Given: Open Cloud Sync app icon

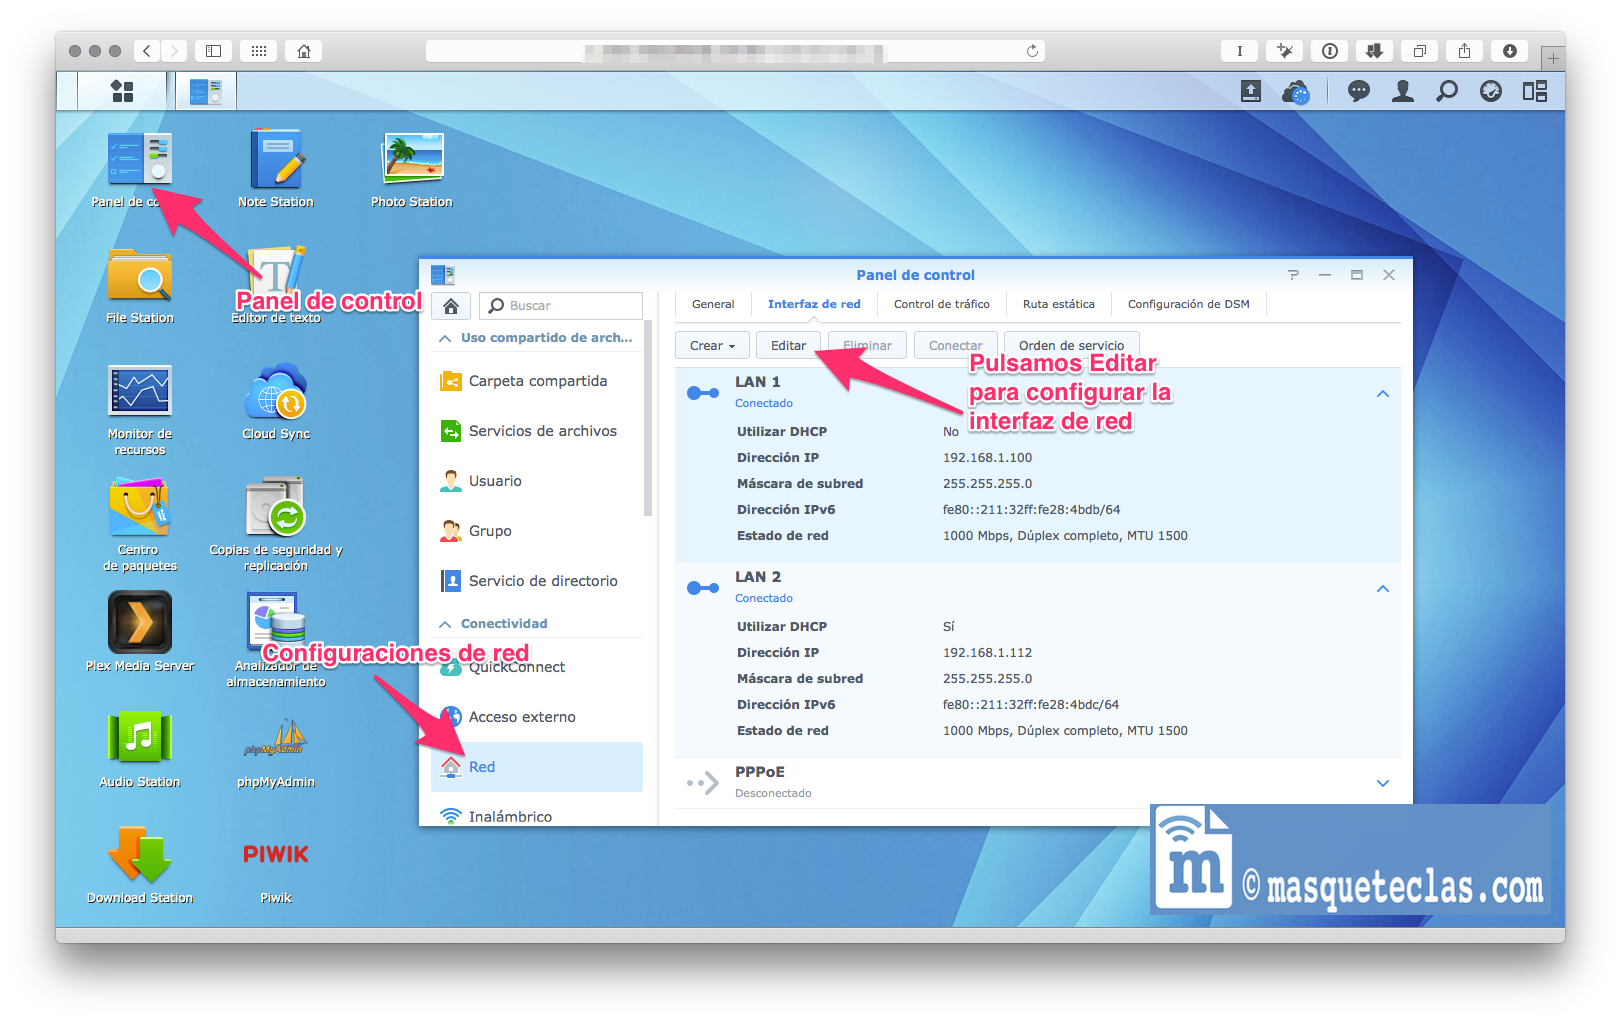Looking at the screenshot, I should (x=276, y=393).
